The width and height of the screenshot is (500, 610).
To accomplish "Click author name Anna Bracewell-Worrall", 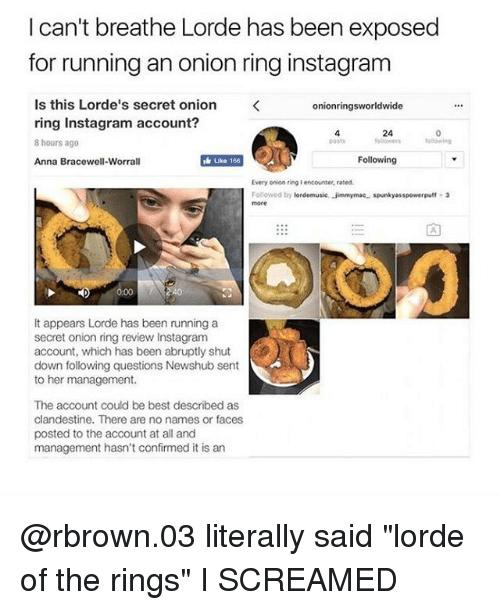I will pyautogui.click(x=87, y=161).
